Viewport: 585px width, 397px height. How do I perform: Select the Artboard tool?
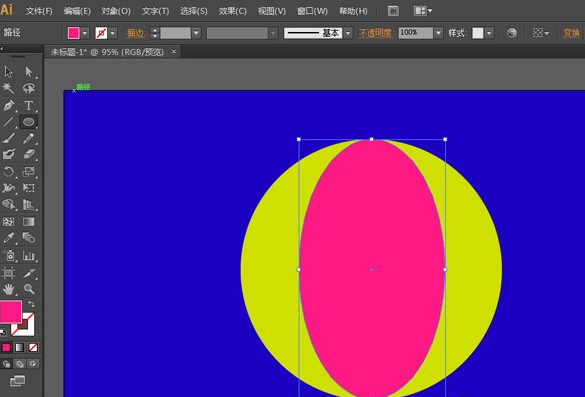[x=9, y=273]
